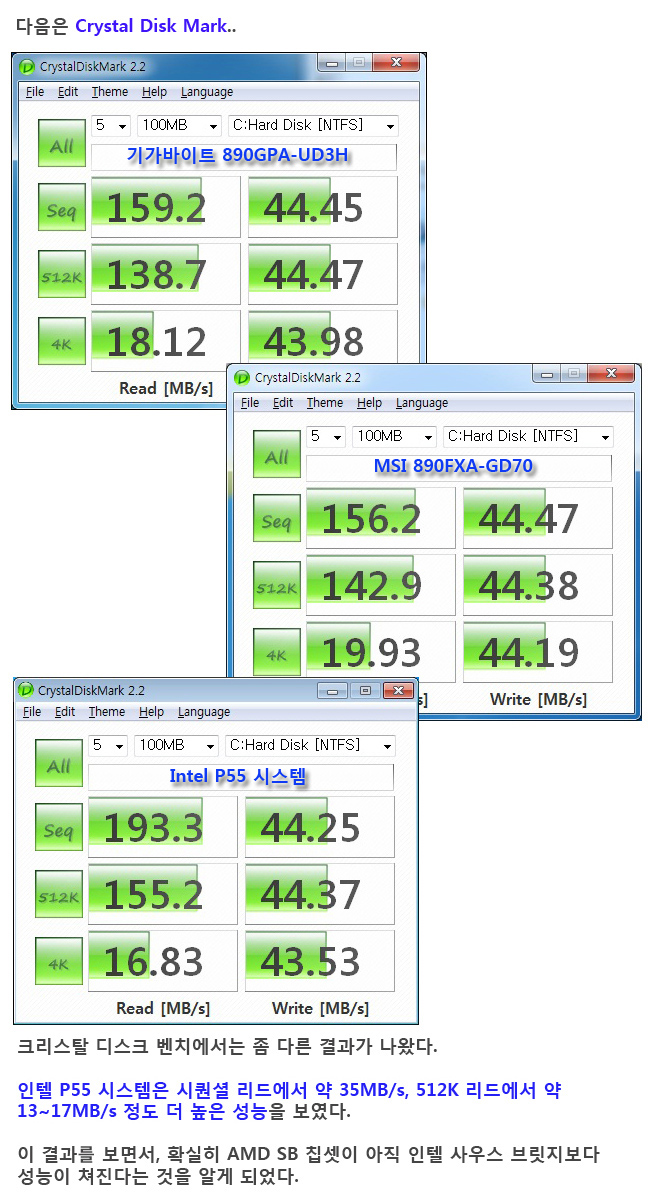Open Theme menu in MSI window

[x=325, y=403]
